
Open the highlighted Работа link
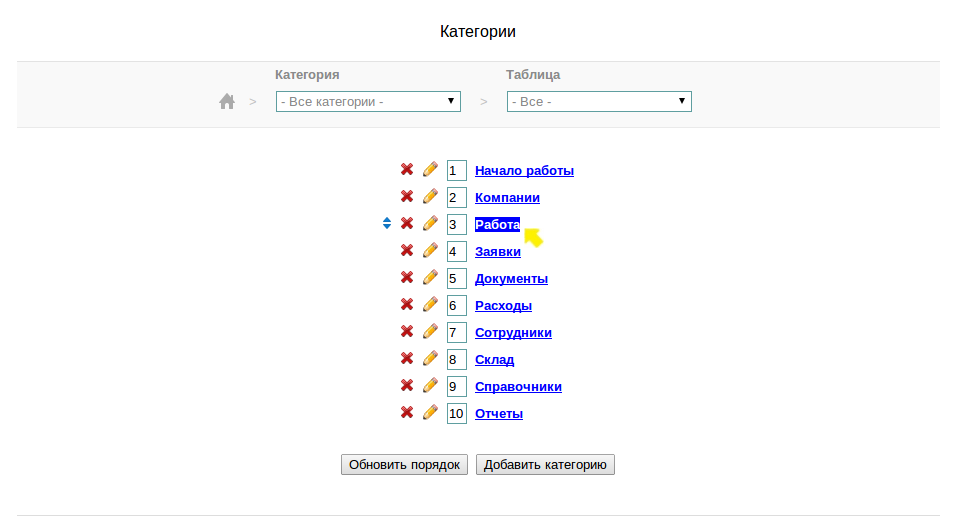tap(497, 225)
